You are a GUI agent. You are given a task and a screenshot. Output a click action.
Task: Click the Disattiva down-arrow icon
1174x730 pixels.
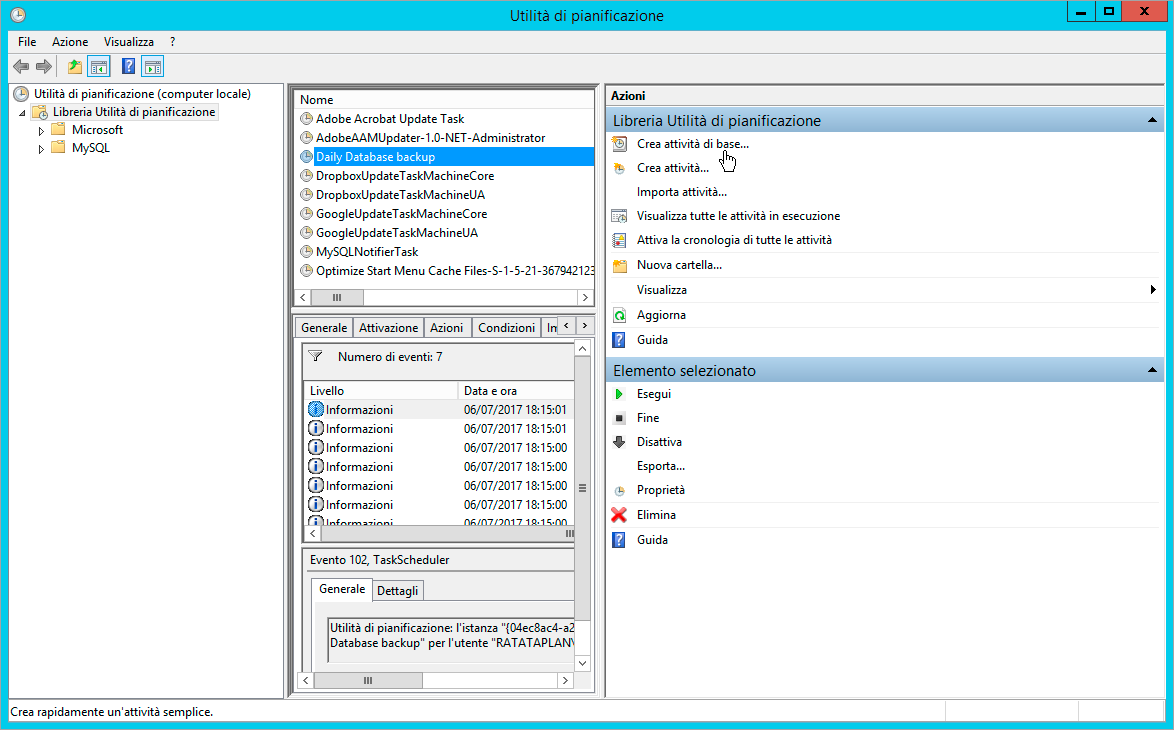(x=619, y=442)
